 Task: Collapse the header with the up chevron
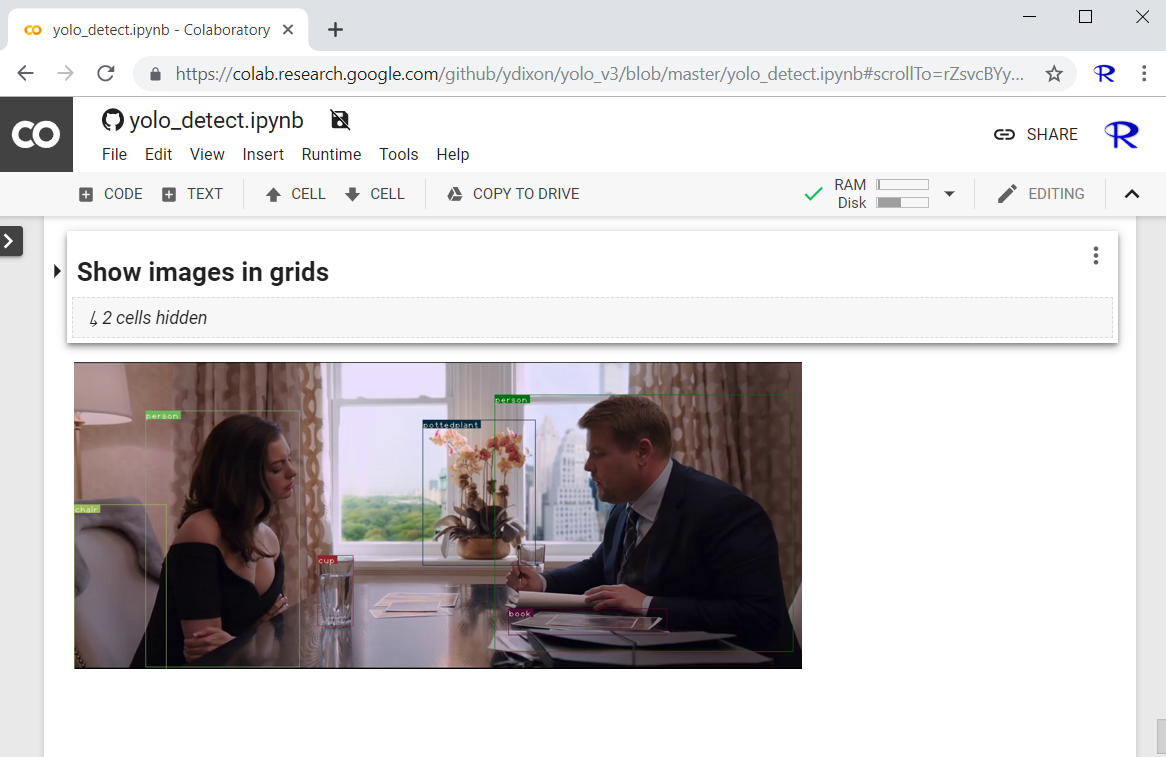tap(1132, 194)
